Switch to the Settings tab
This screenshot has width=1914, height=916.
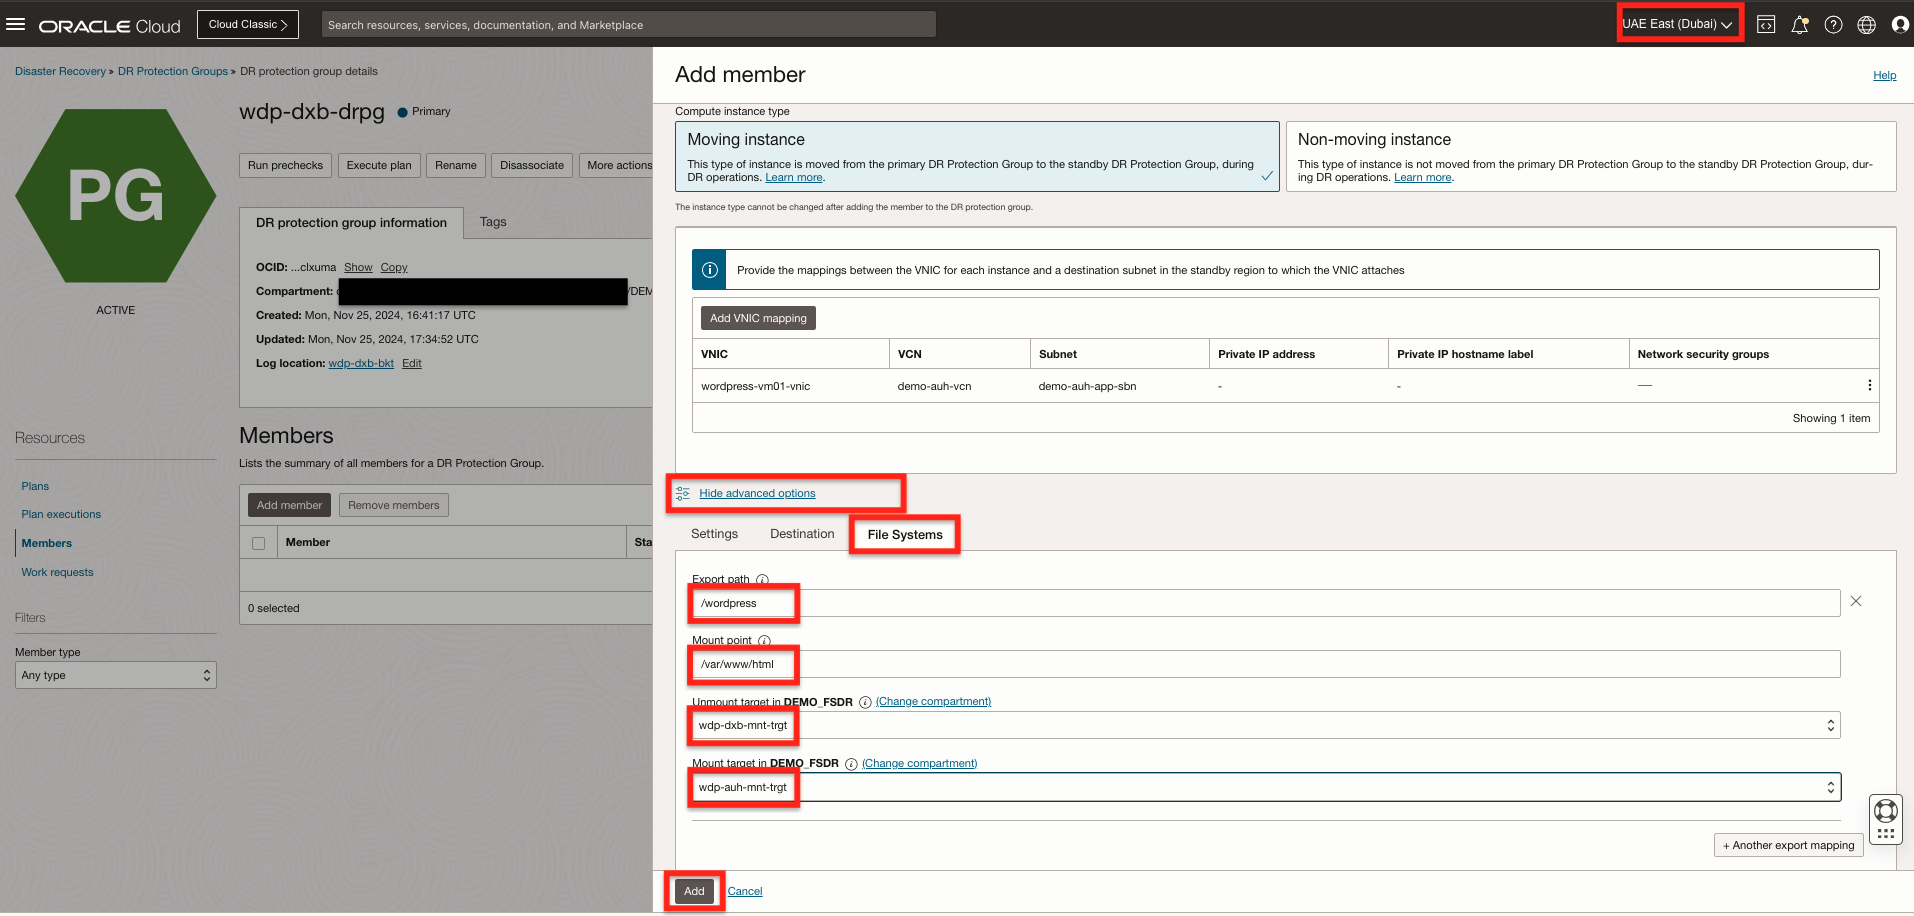(714, 534)
